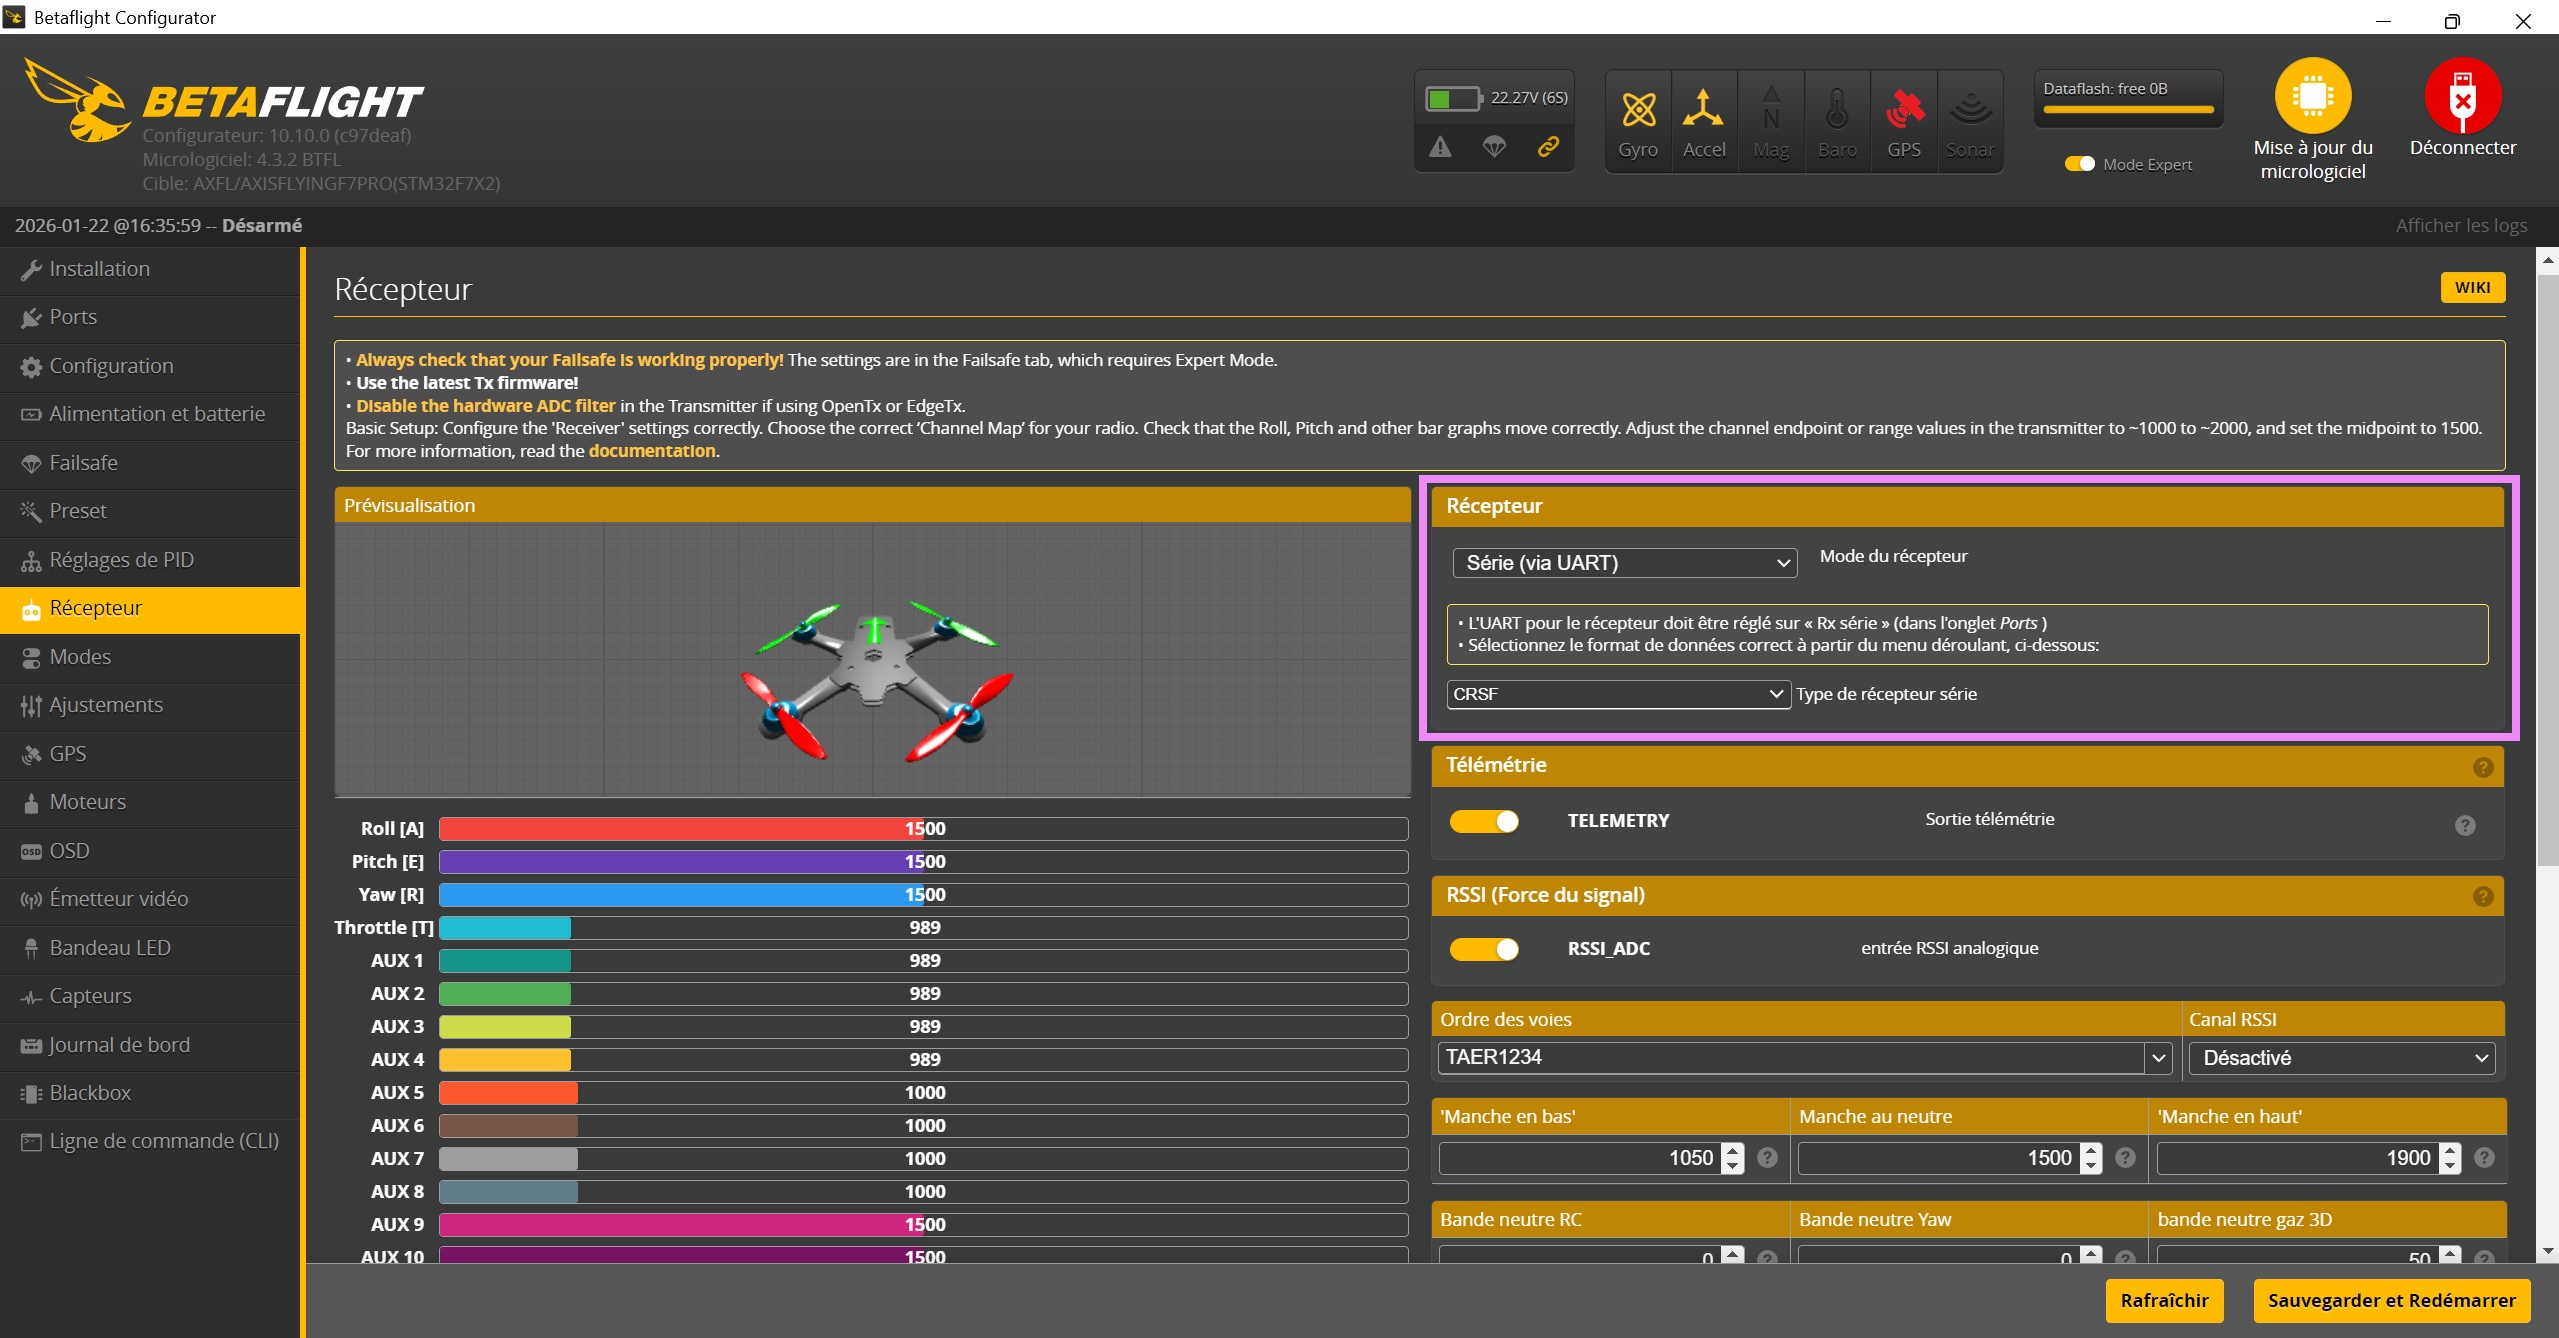Open the Mode du récepteur dropdown

[1624, 563]
